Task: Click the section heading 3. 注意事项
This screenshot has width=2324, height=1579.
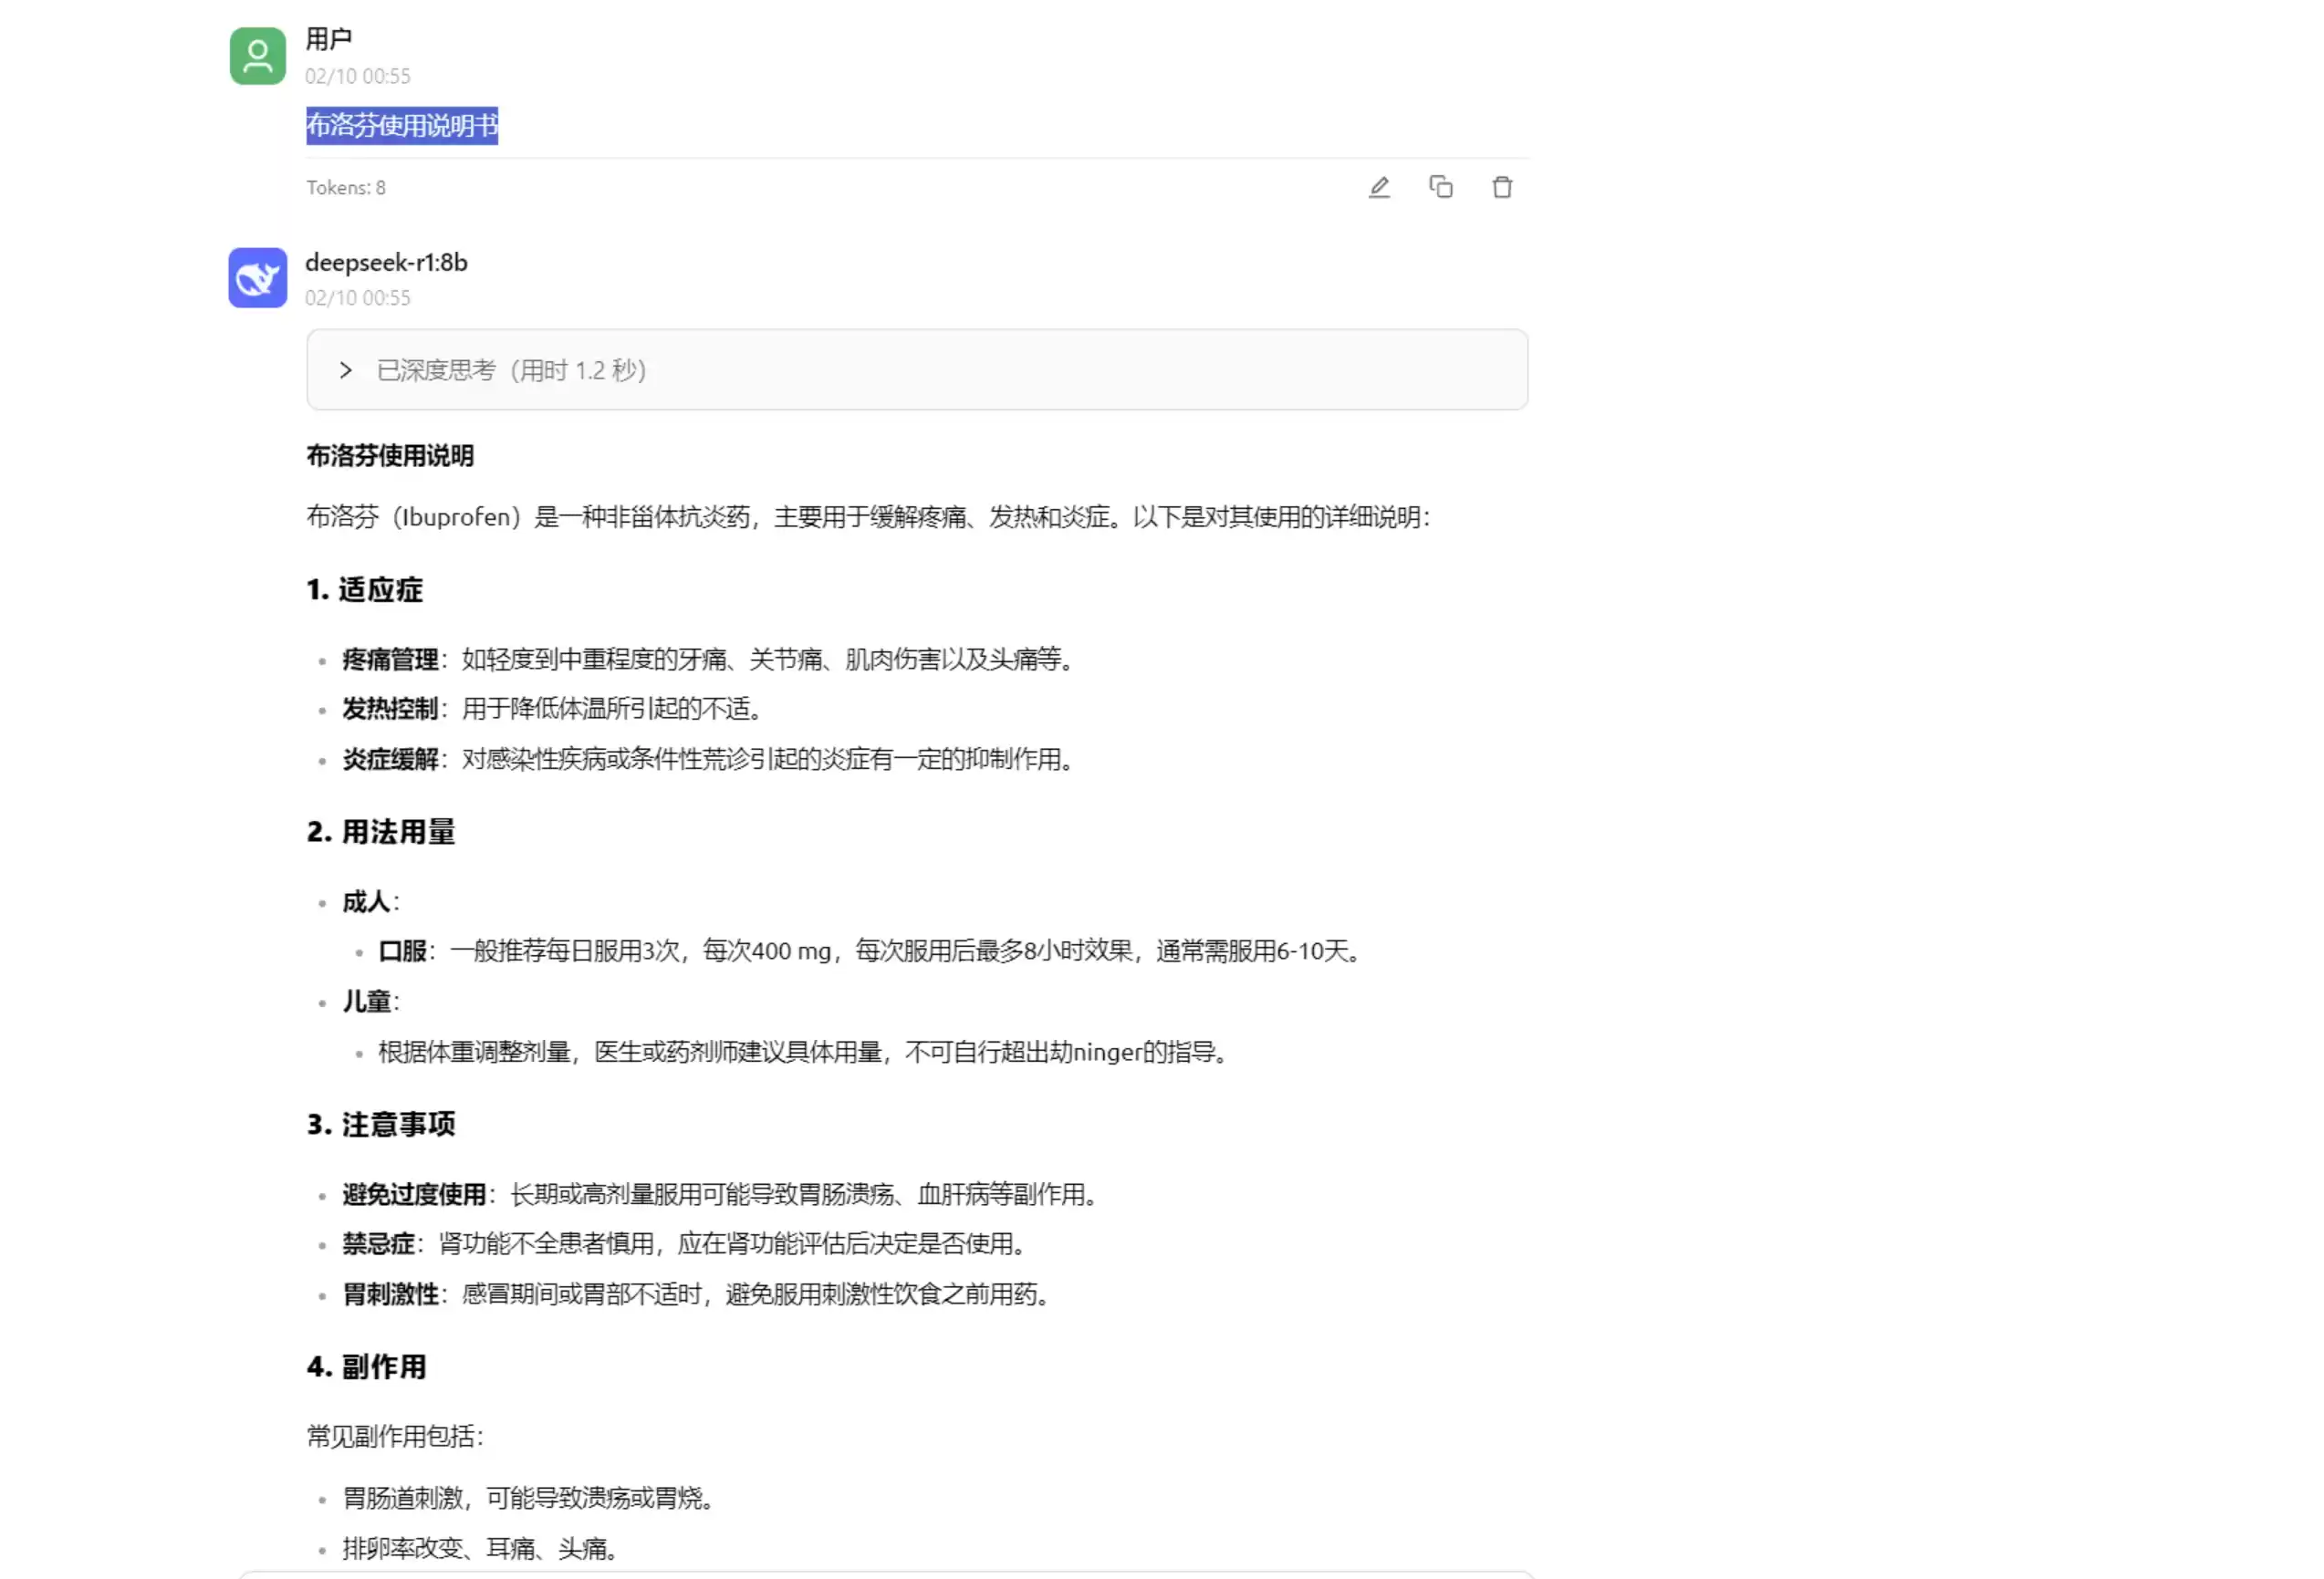Action: pos(381,1124)
